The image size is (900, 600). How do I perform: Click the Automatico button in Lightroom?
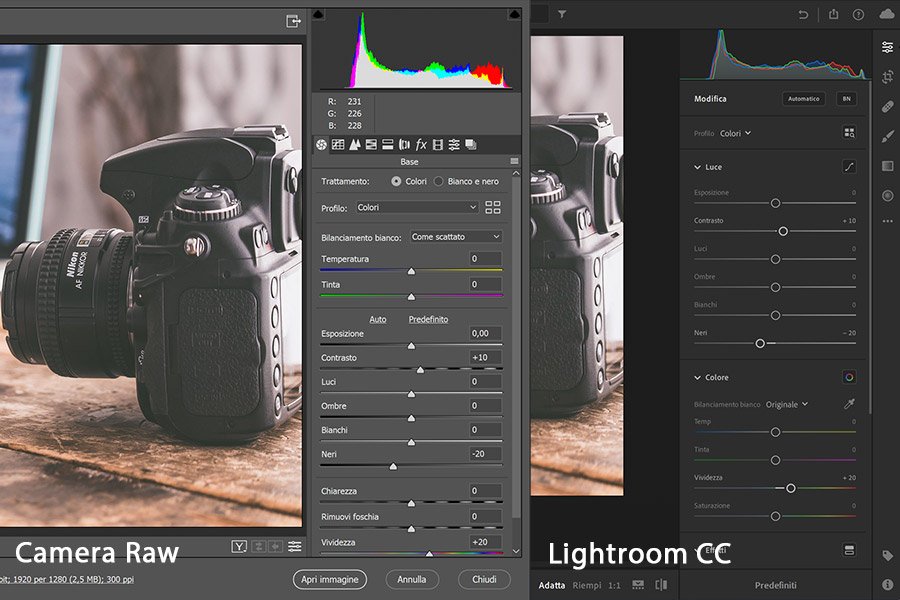click(x=804, y=99)
